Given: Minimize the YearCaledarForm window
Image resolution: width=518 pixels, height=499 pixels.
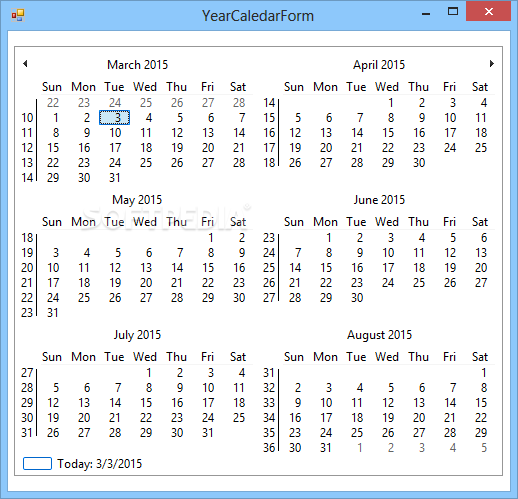Looking at the screenshot, I should coord(426,13).
